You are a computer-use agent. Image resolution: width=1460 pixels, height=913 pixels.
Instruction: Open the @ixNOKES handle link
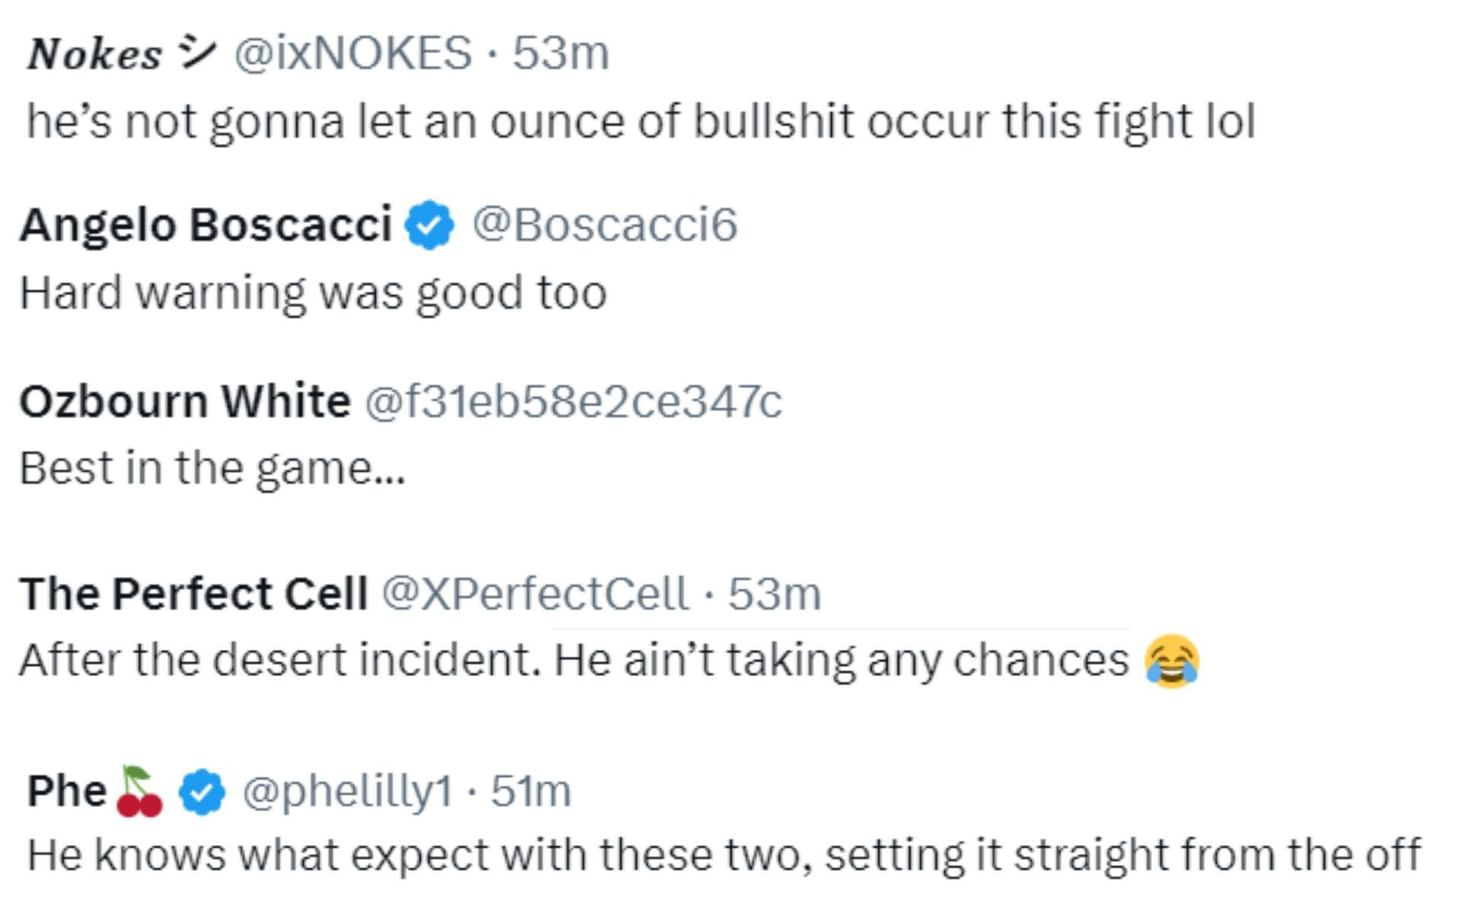tap(352, 53)
